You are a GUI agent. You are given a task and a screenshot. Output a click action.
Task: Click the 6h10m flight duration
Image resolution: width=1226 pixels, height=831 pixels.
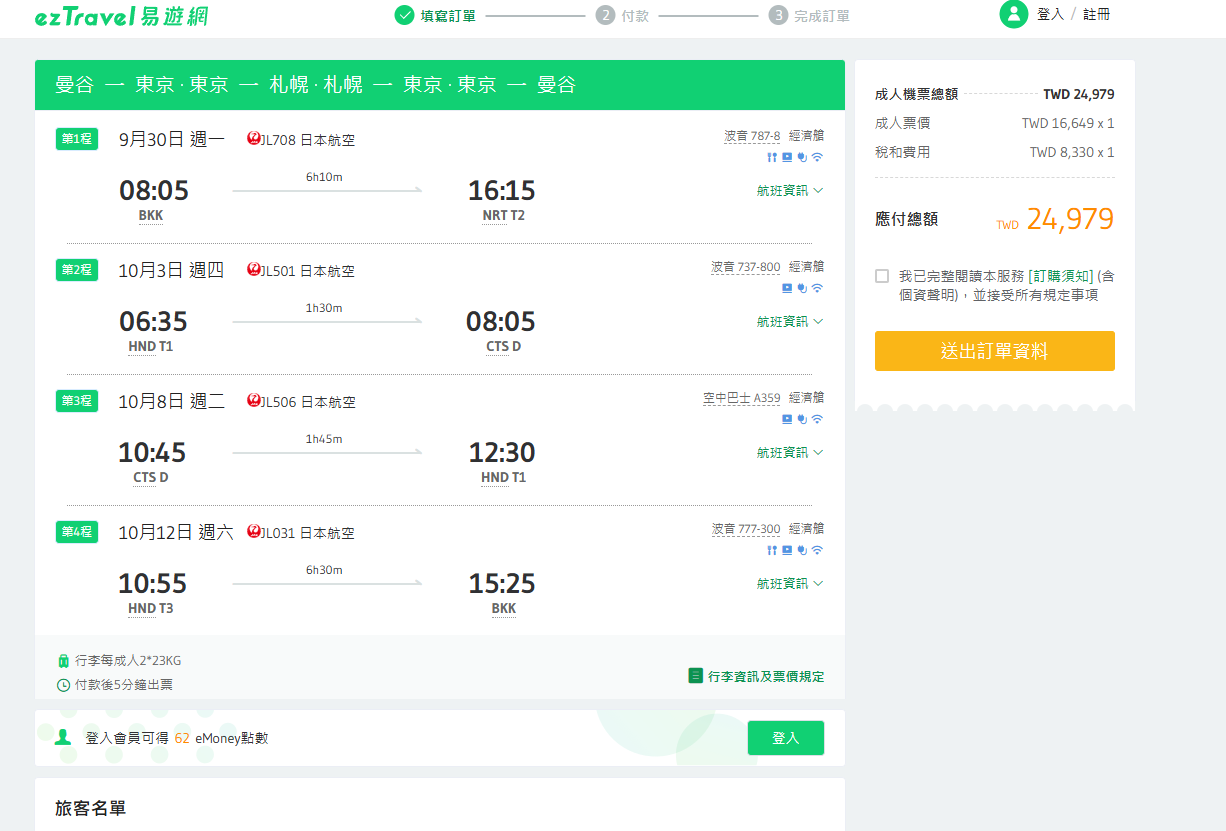coord(324,177)
